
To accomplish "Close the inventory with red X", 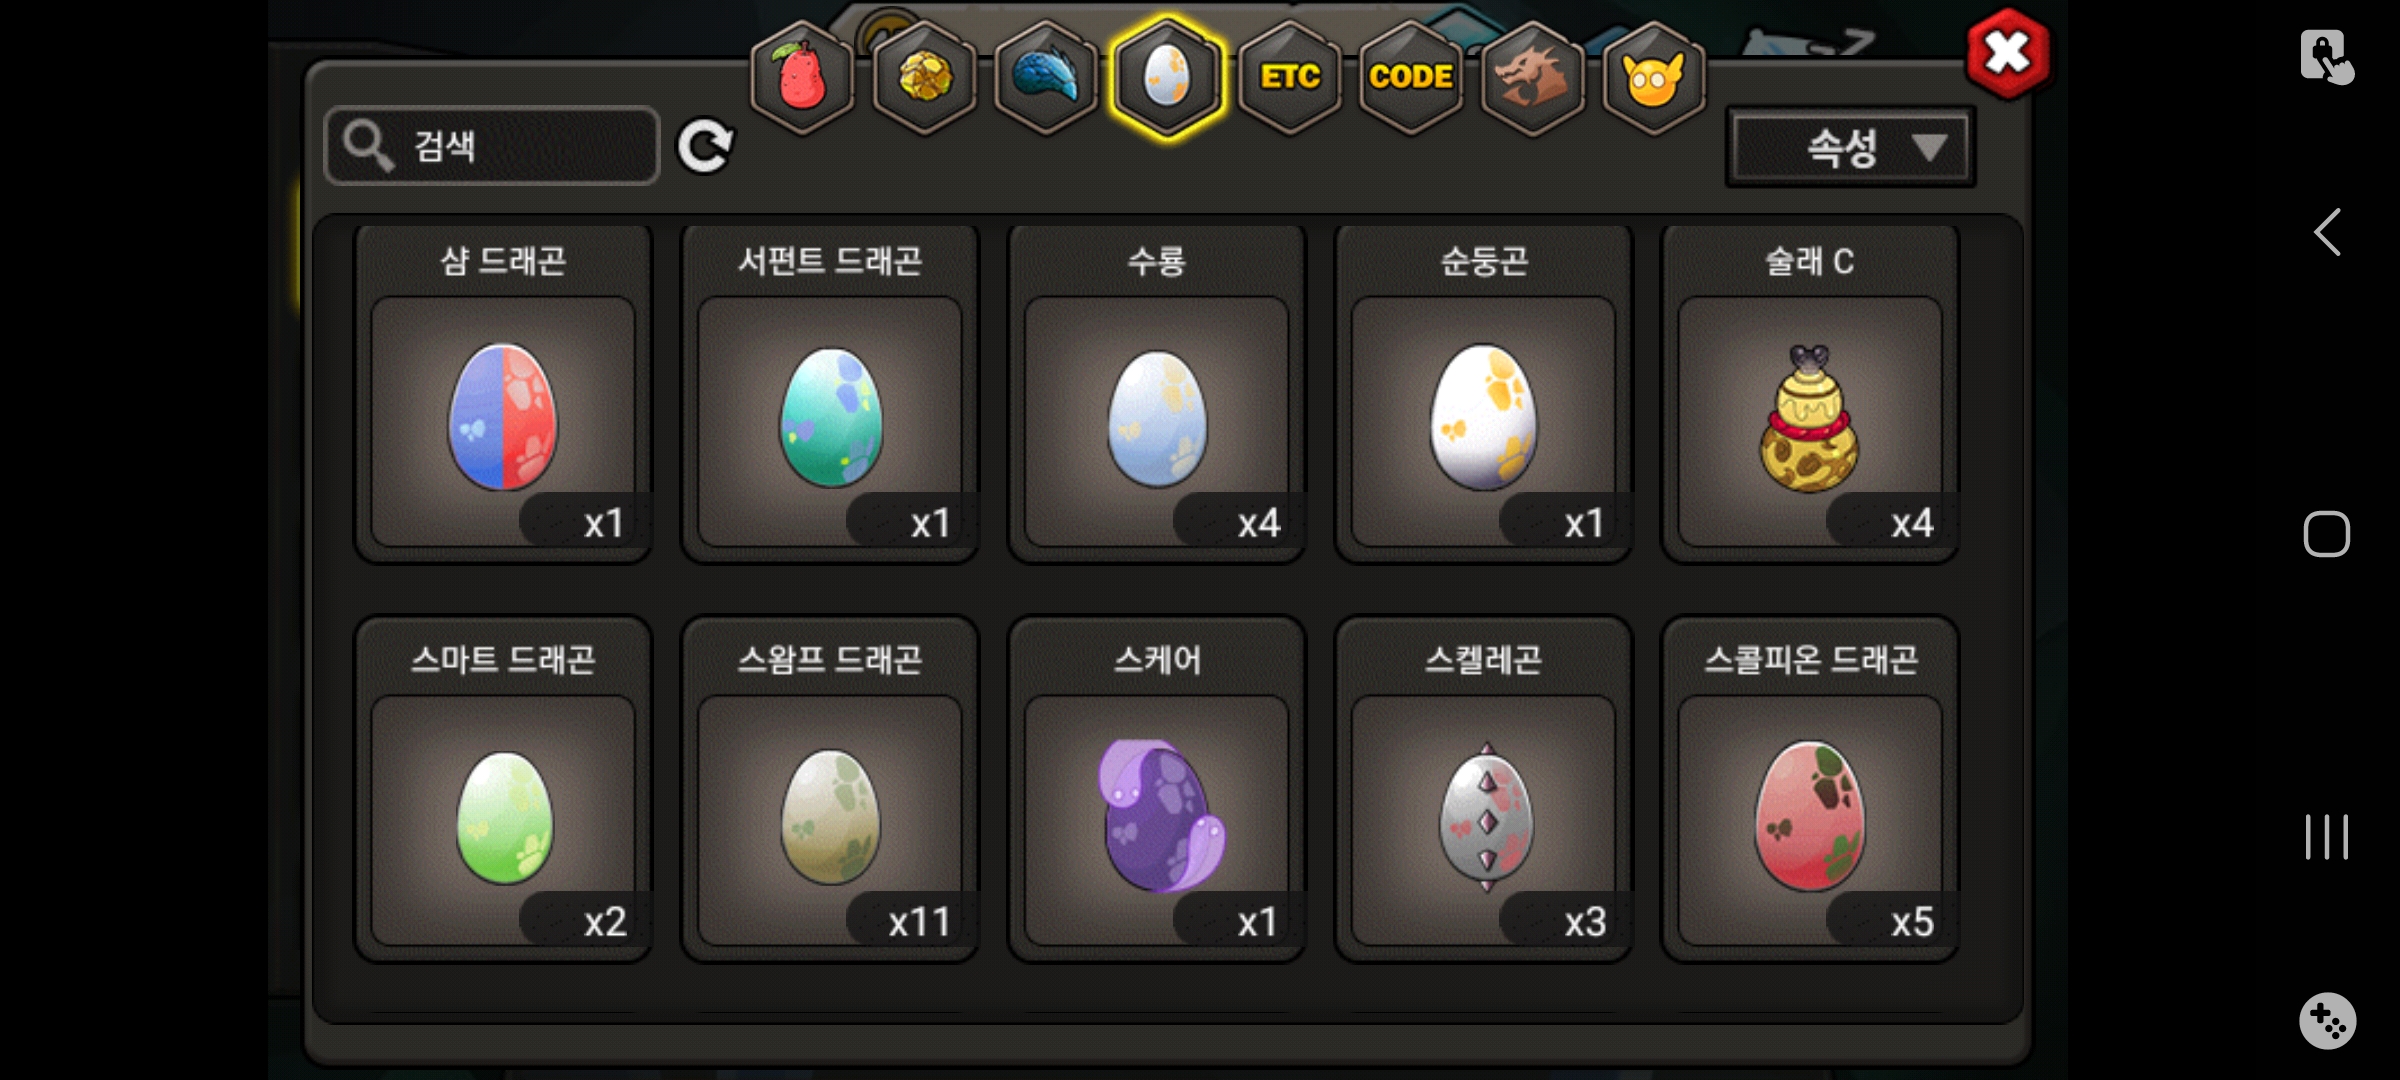I will click(2007, 54).
